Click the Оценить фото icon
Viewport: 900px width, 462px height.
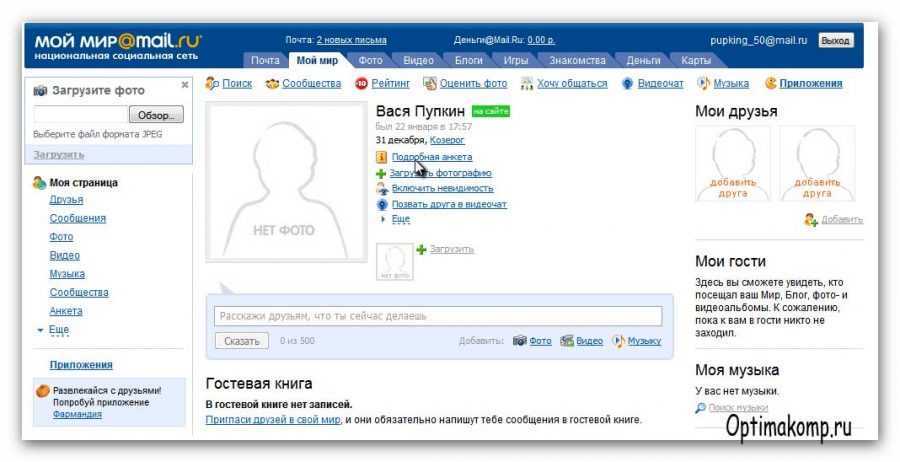pyautogui.click(x=430, y=84)
